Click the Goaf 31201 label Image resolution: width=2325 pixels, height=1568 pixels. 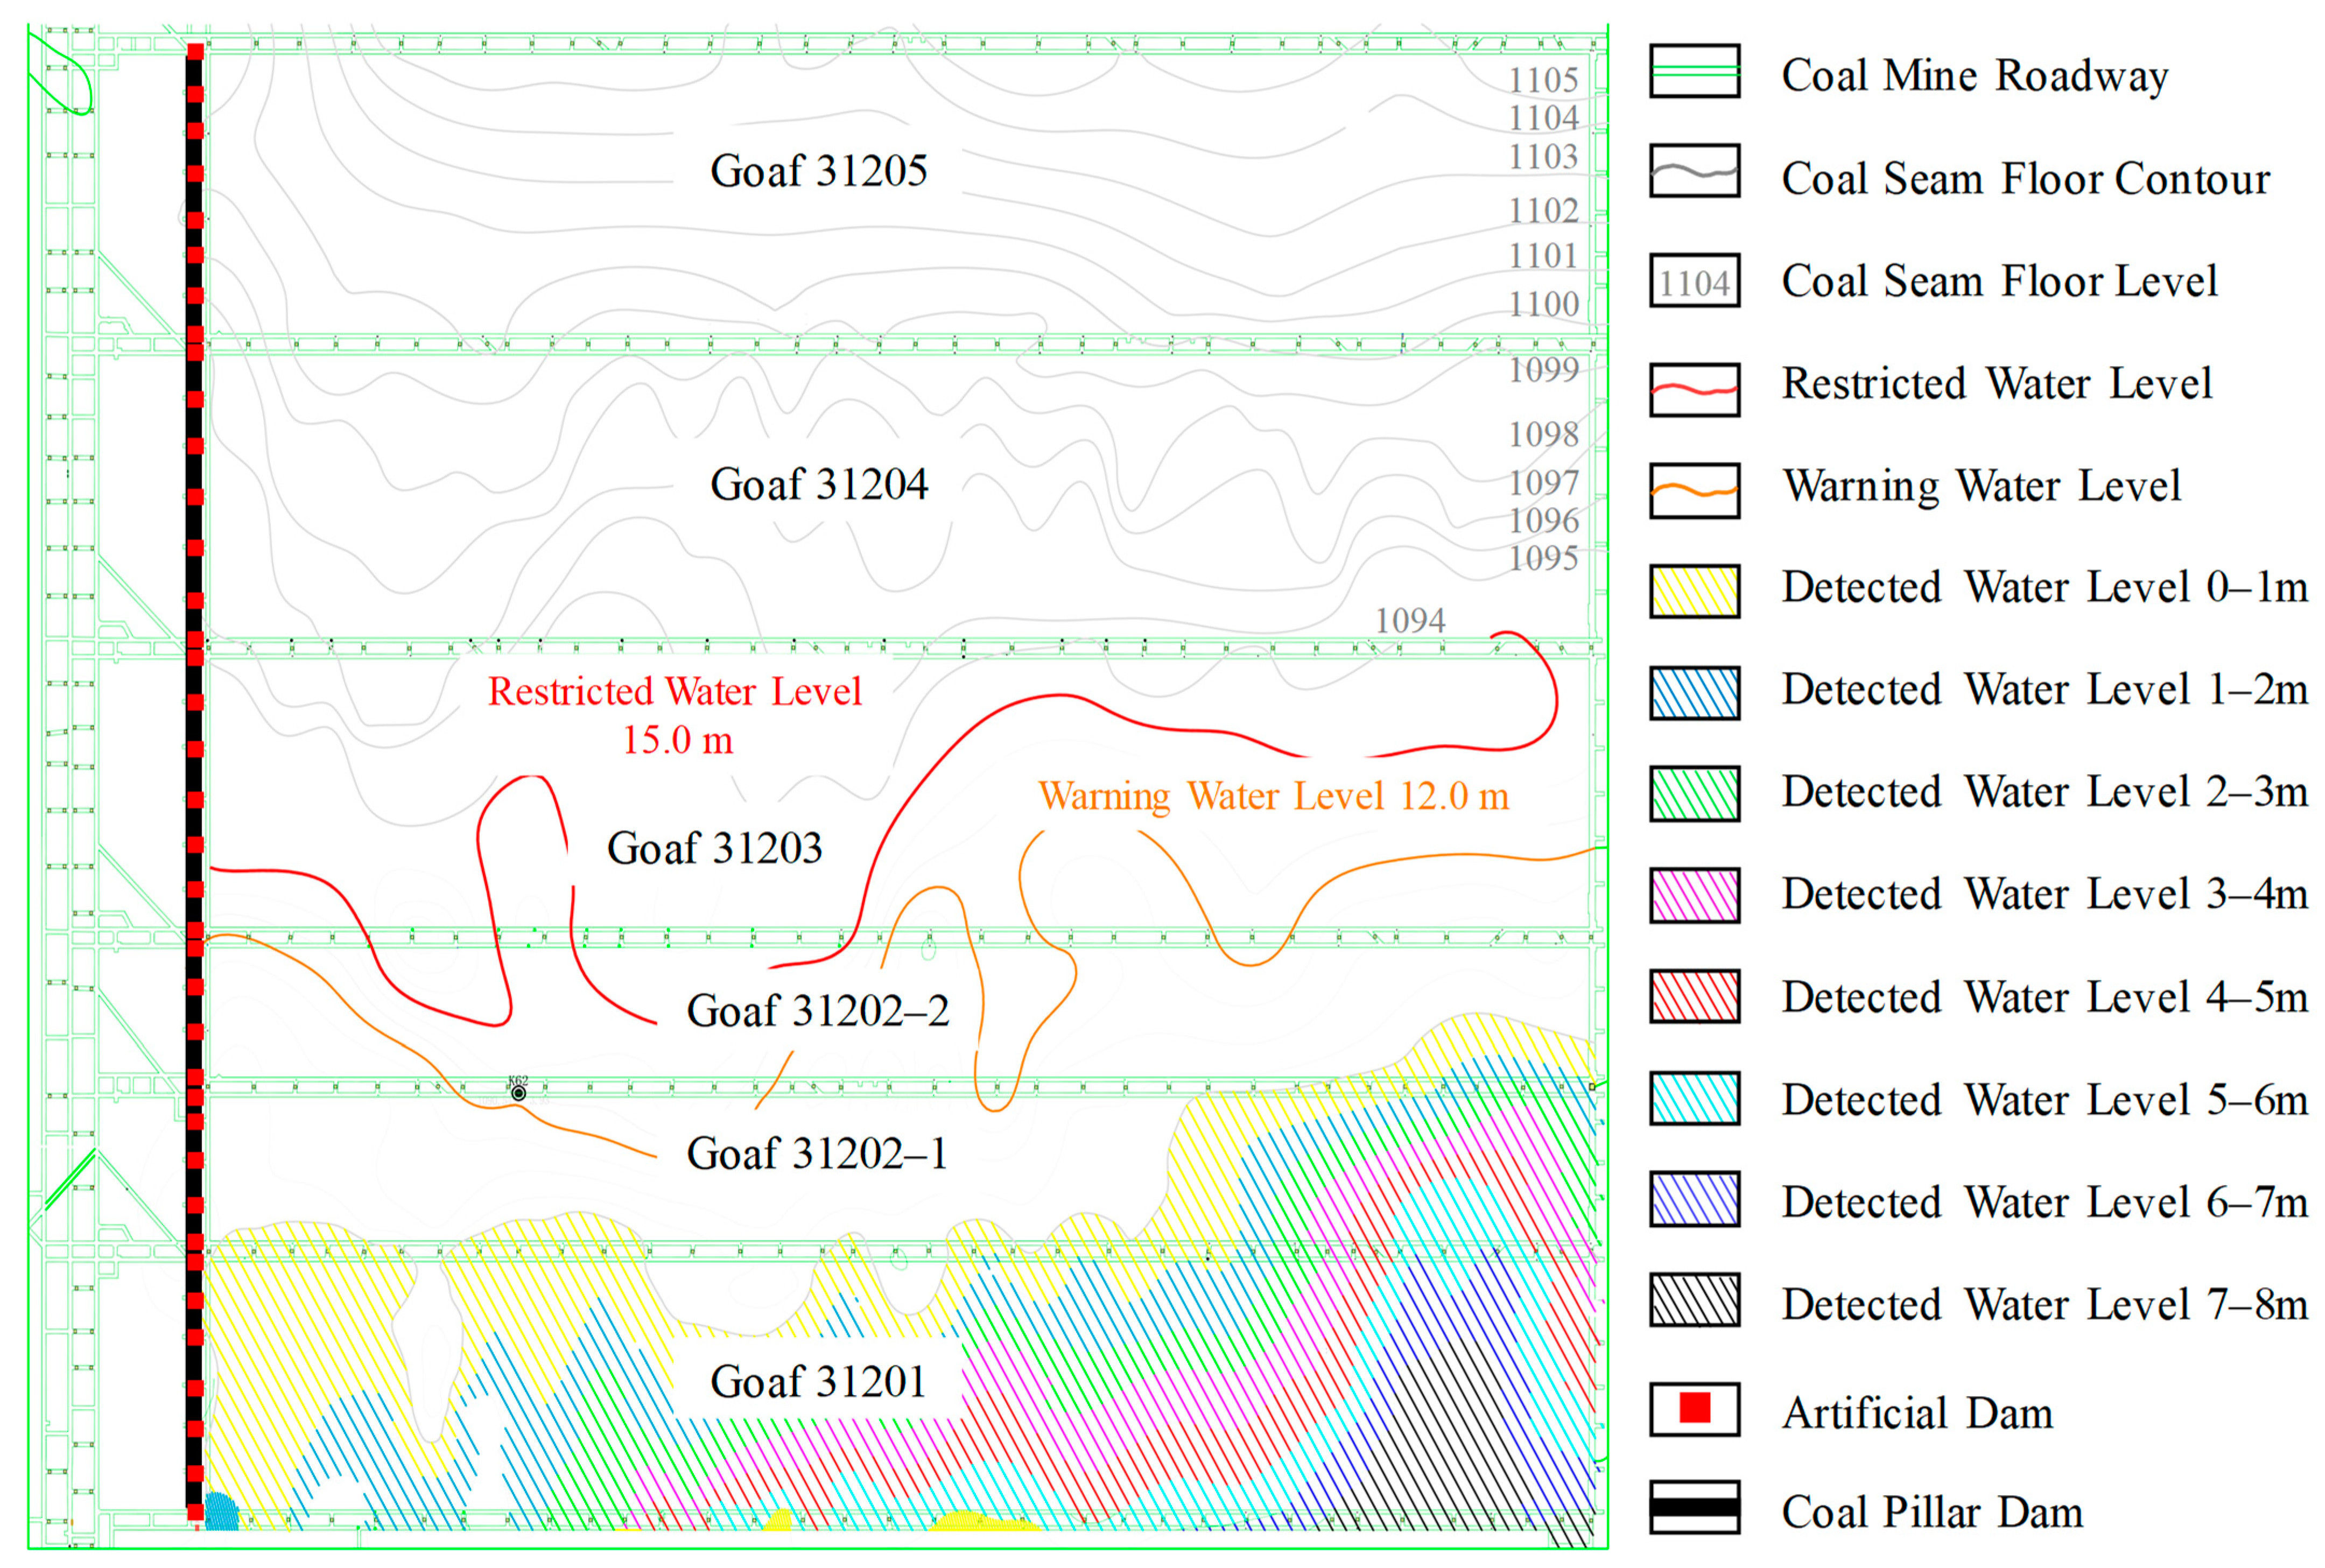(818, 1382)
